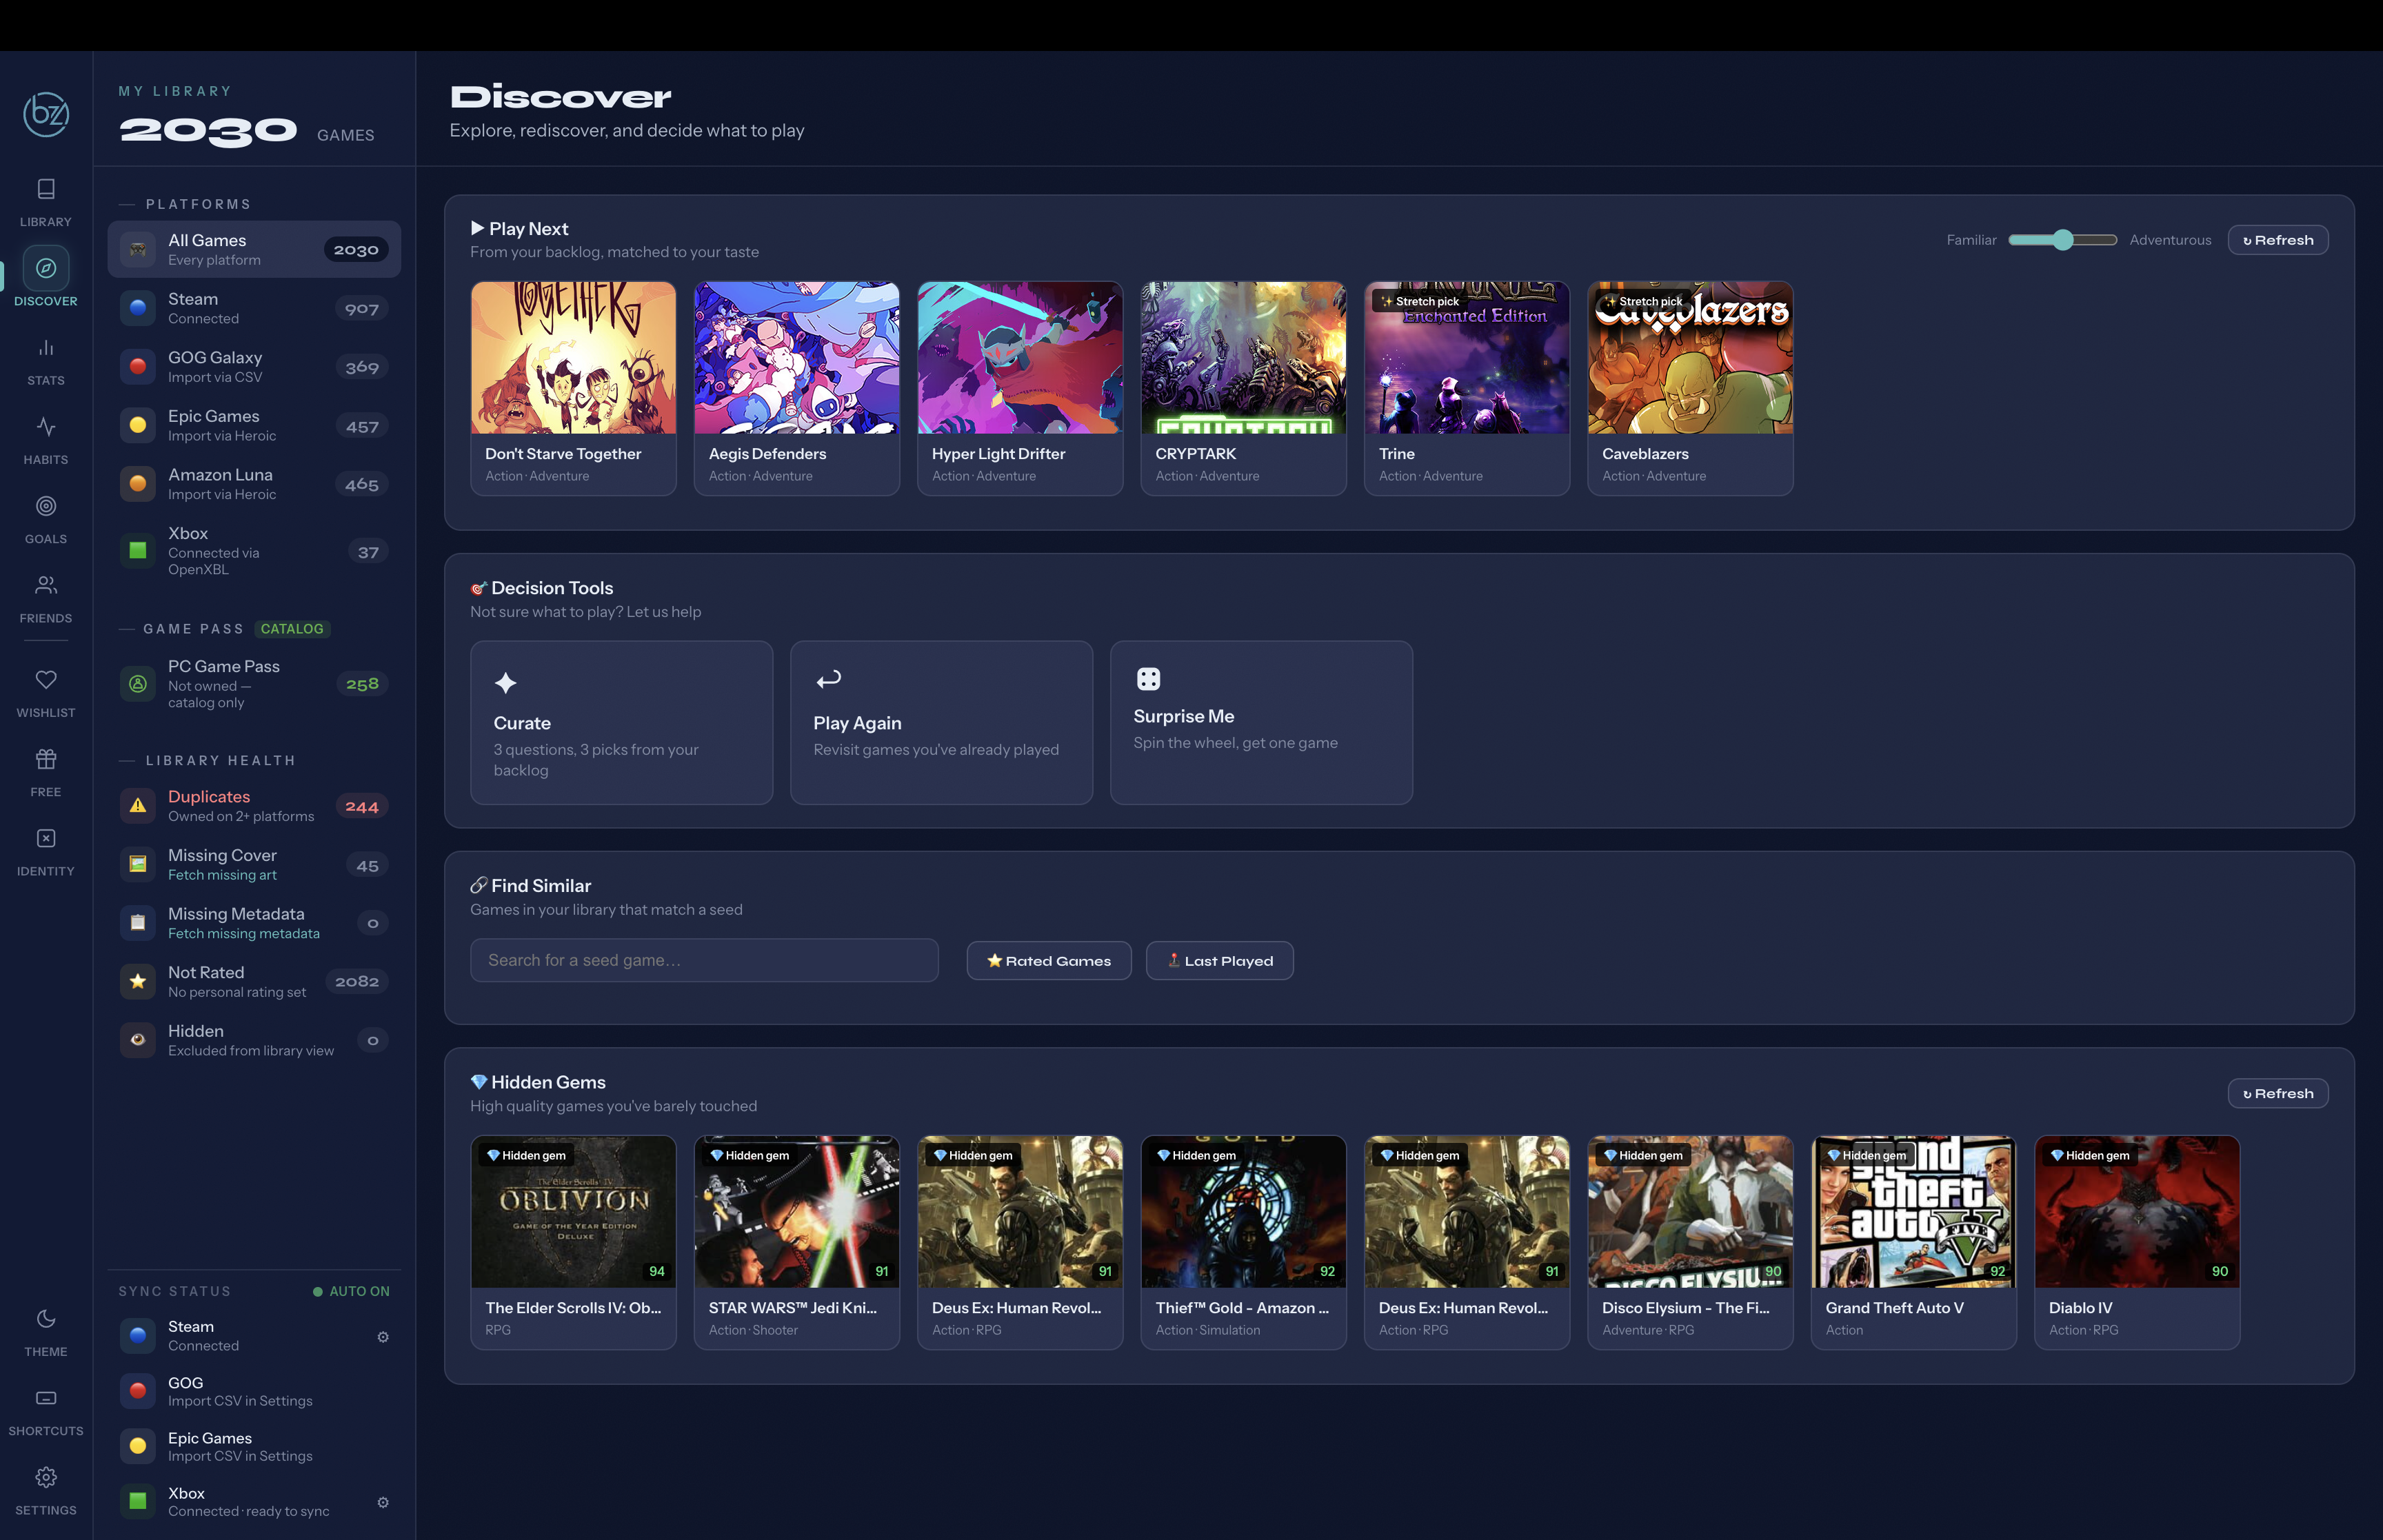Open the Shortcuts keyboard icon
The width and height of the screenshot is (2383, 1540).
46,1398
